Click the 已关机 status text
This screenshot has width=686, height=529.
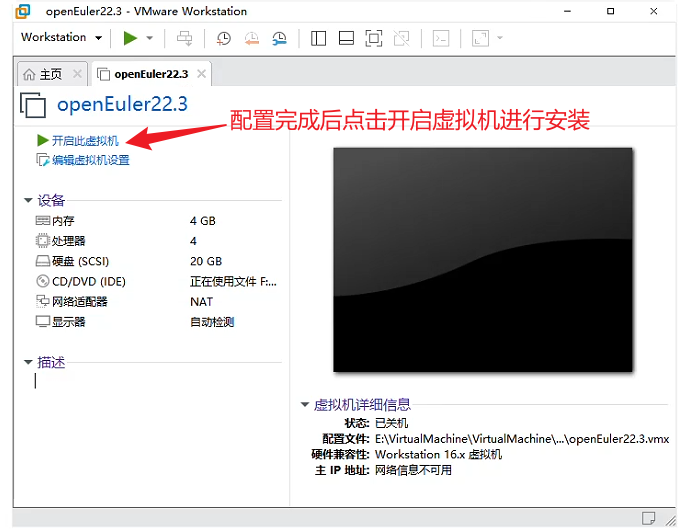[392, 423]
